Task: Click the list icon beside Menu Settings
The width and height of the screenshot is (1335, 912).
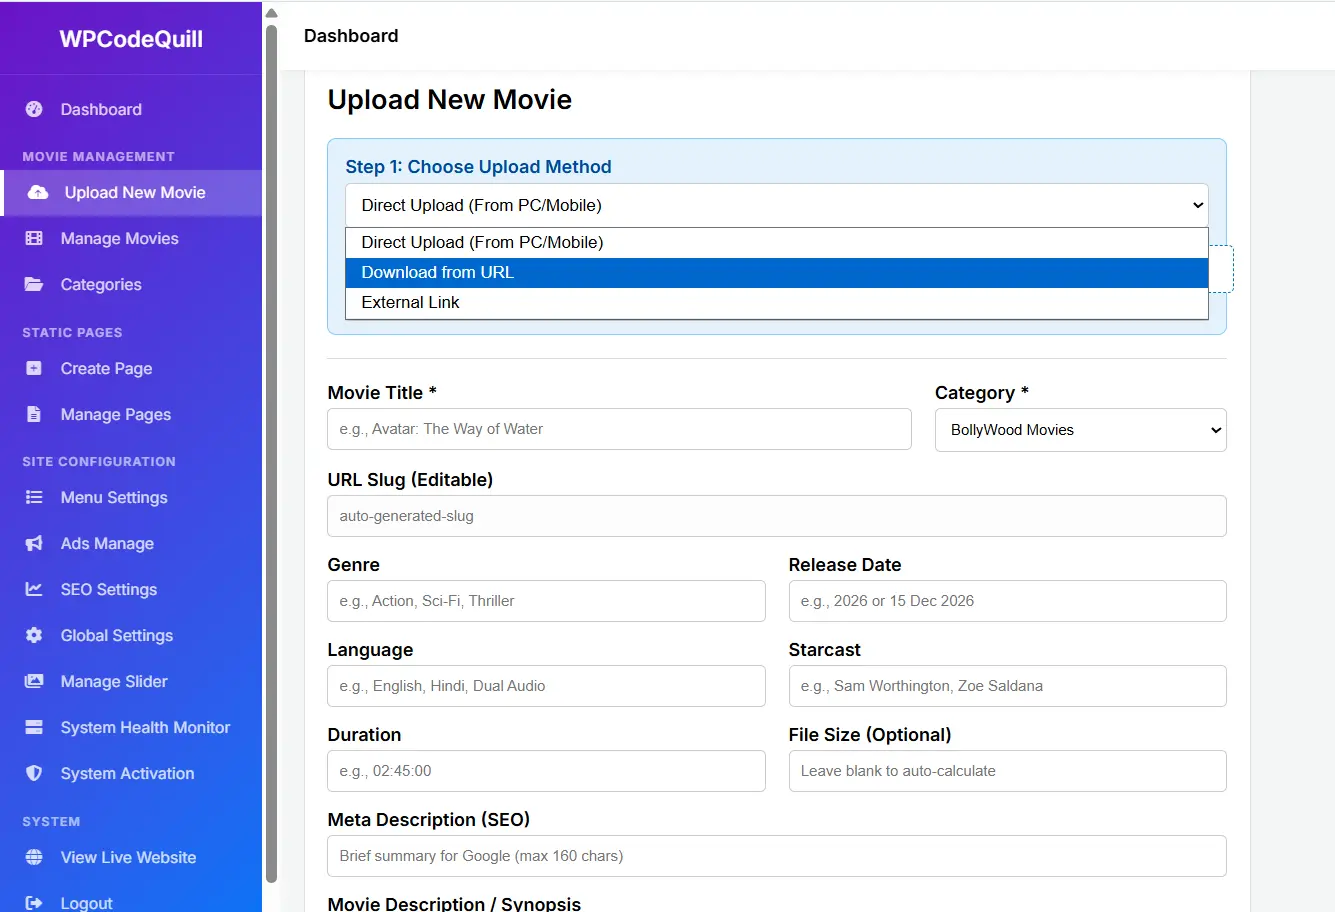Action: click(34, 497)
